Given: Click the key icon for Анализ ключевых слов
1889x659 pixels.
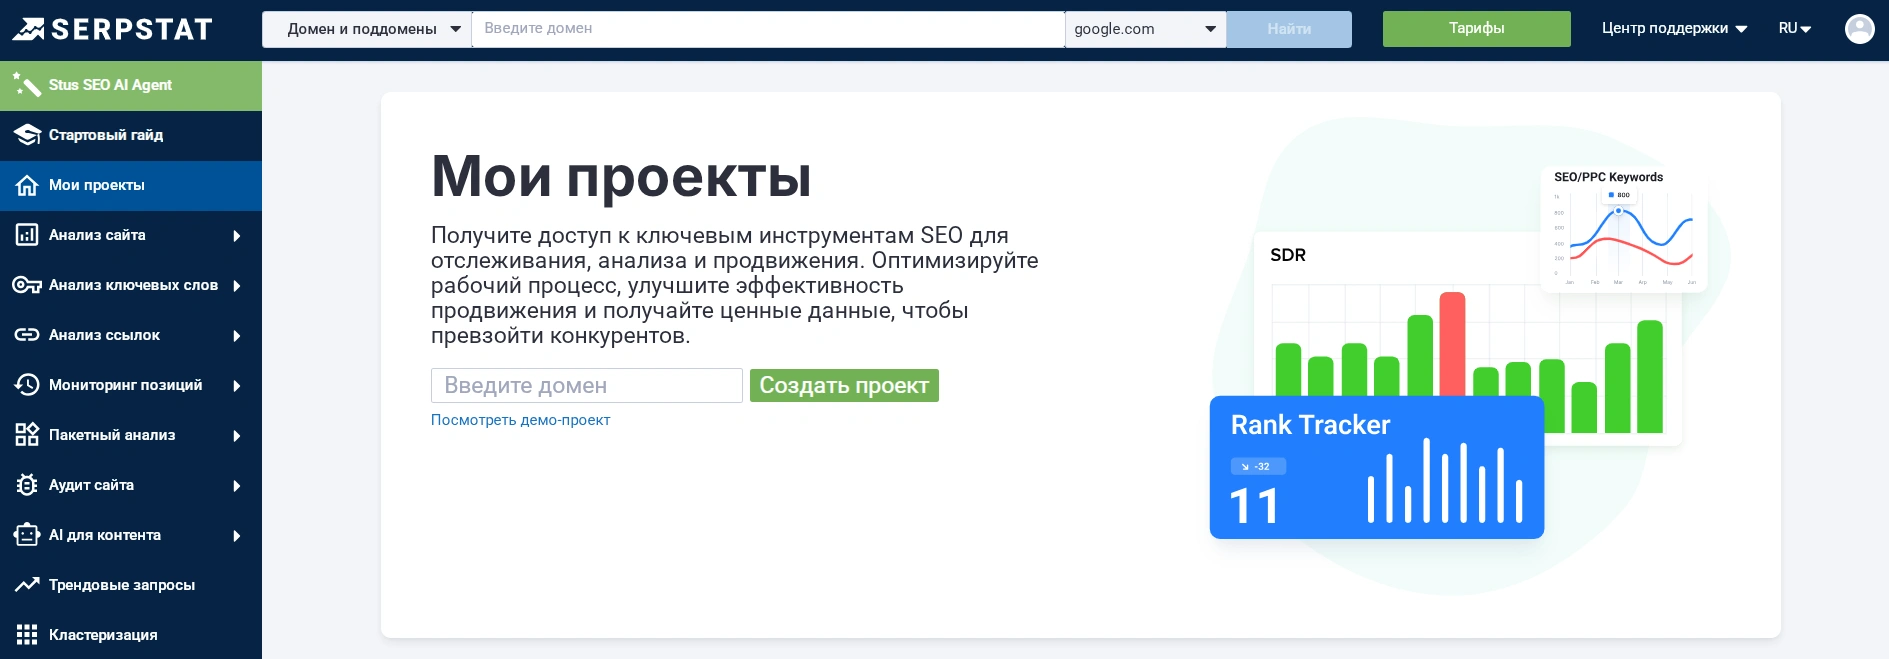Looking at the screenshot, I should [x=27, y=285].
